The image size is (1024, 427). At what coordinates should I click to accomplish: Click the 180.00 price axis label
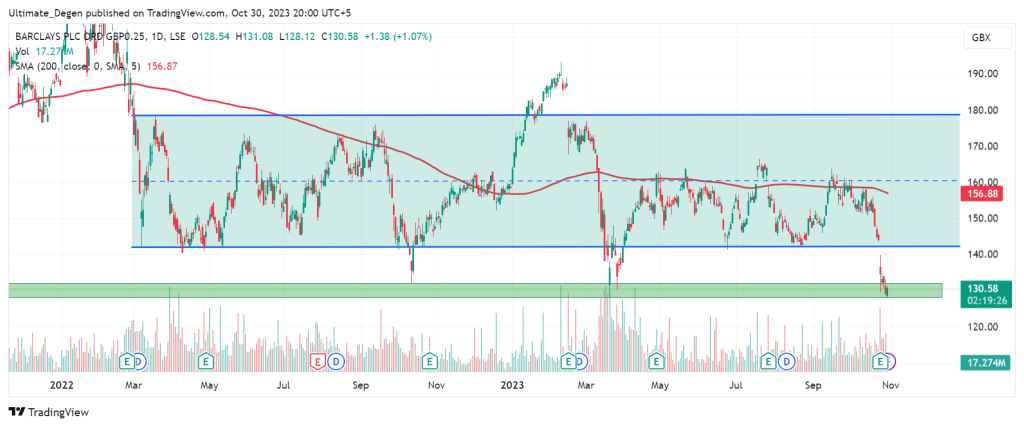click(984, 110)
